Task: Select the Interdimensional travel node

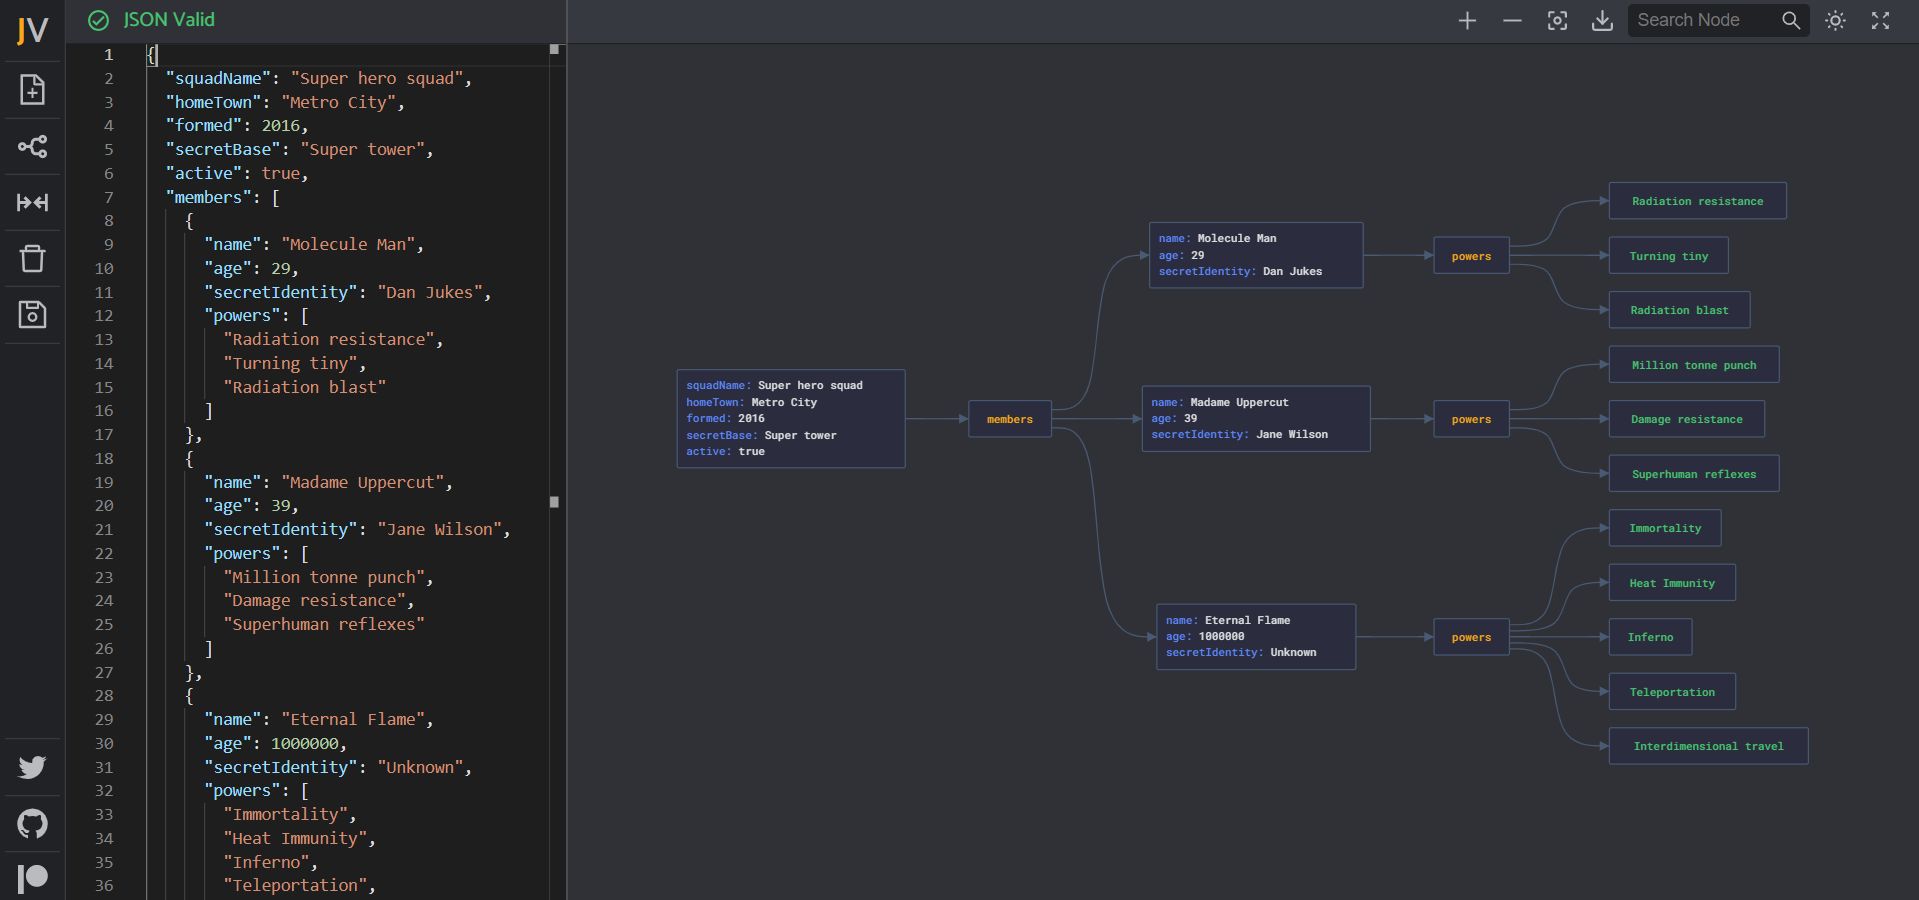Action: [1708, 746]
